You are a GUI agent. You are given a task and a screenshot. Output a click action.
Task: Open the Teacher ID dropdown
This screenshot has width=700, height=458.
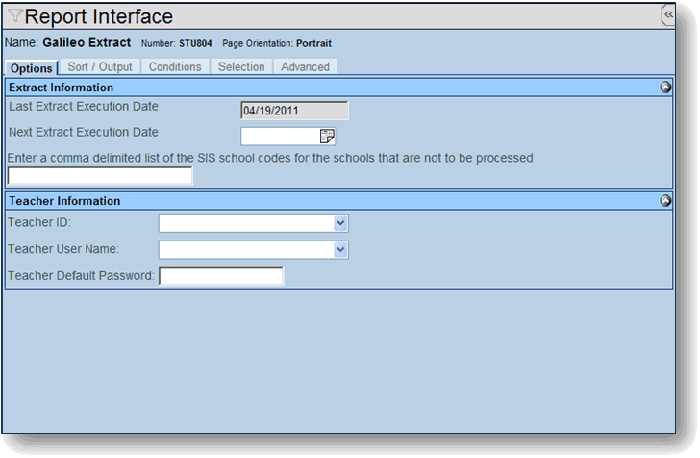click(x=341, y=223)
